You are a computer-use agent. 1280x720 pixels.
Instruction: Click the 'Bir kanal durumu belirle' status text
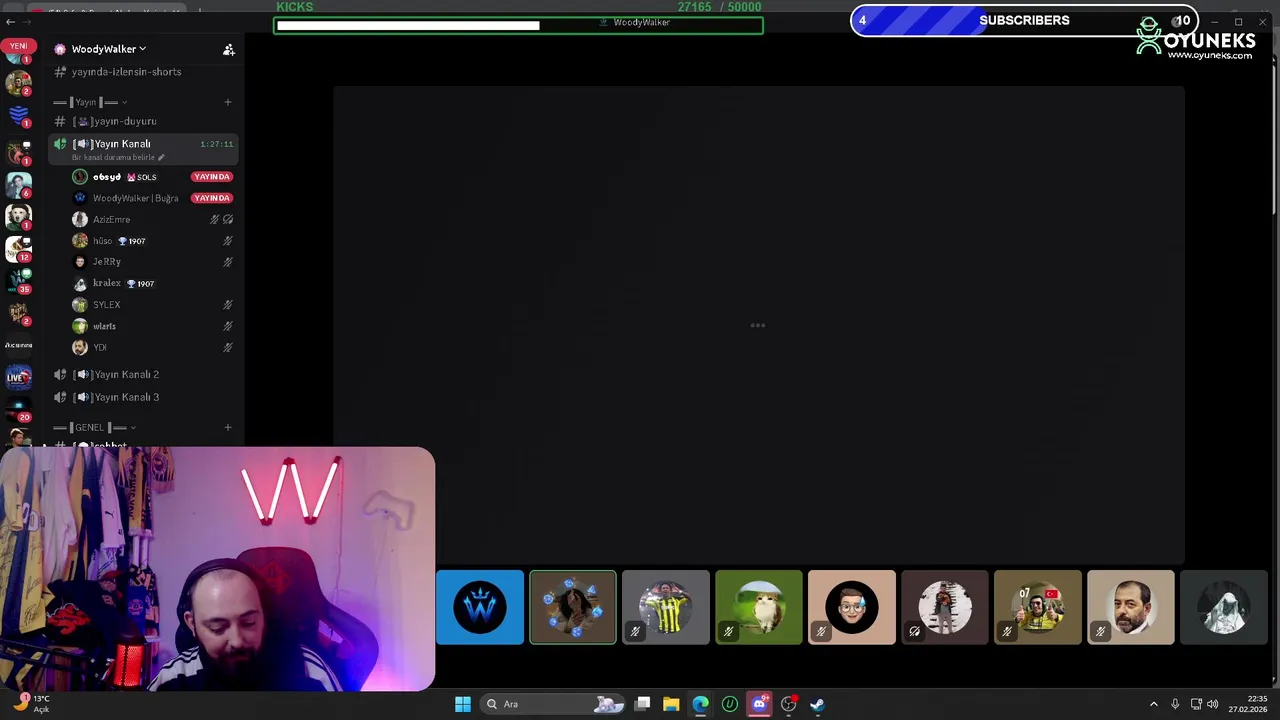pos(113,158)
